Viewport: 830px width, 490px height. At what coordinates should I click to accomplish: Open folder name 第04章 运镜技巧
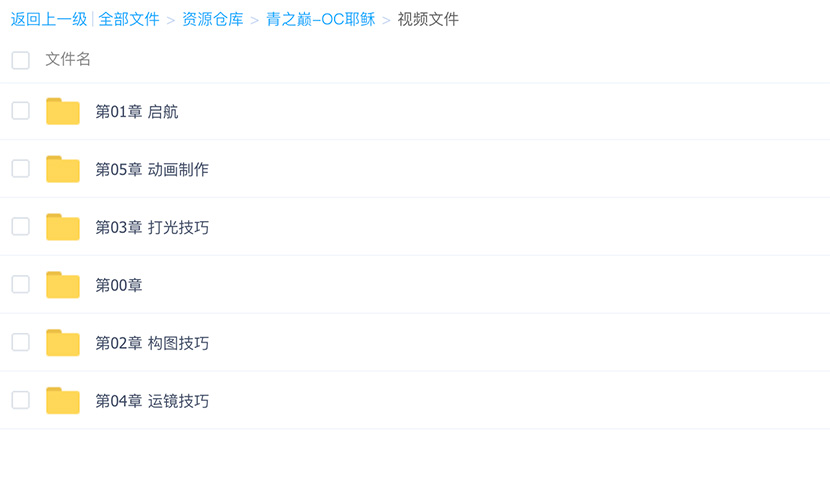[152, 401]
